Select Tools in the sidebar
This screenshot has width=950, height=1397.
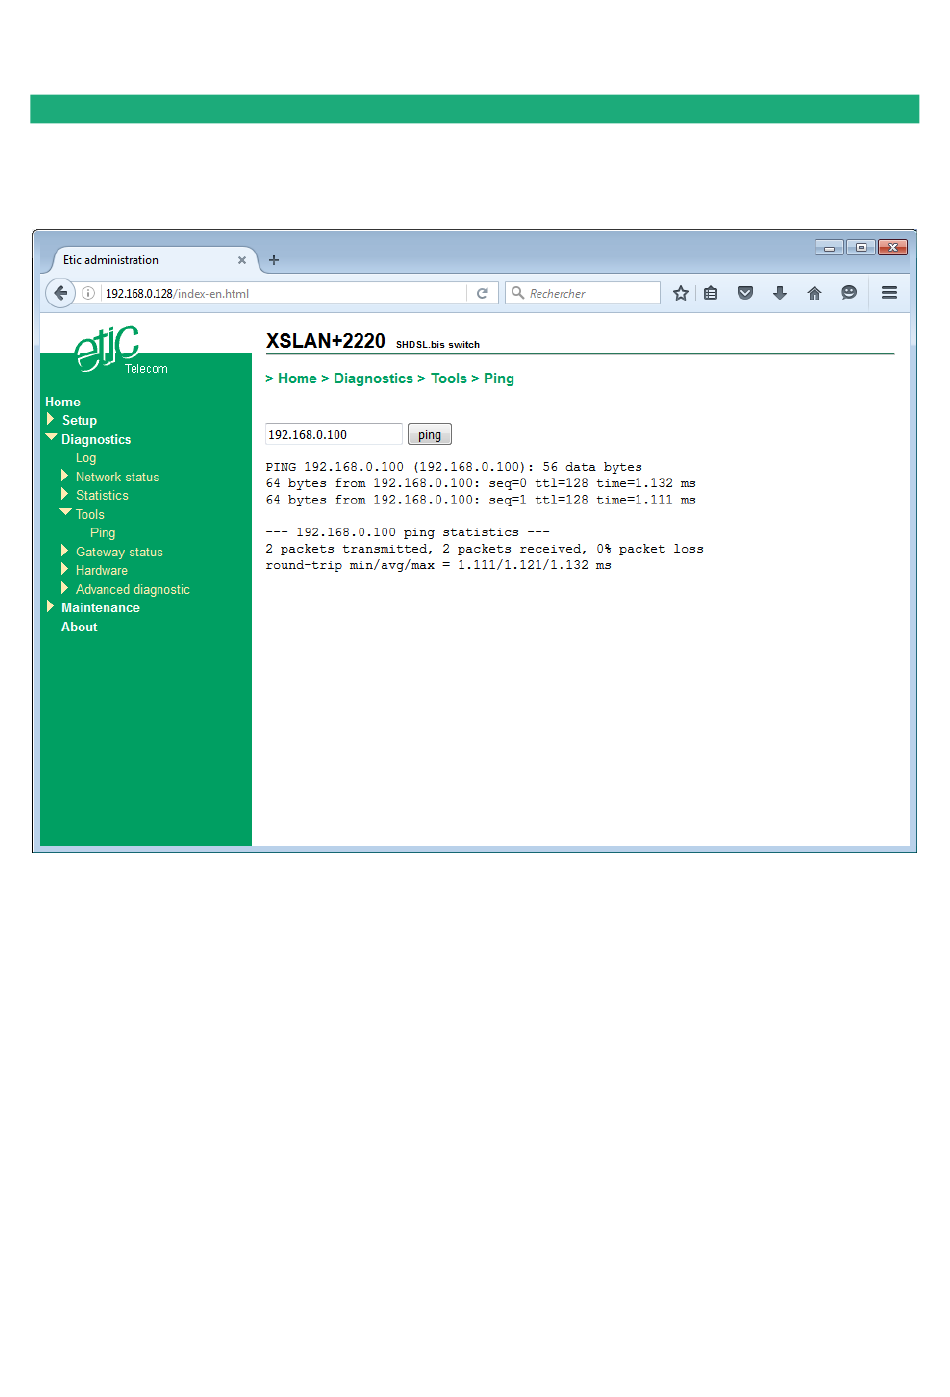(x=90, y=514)
